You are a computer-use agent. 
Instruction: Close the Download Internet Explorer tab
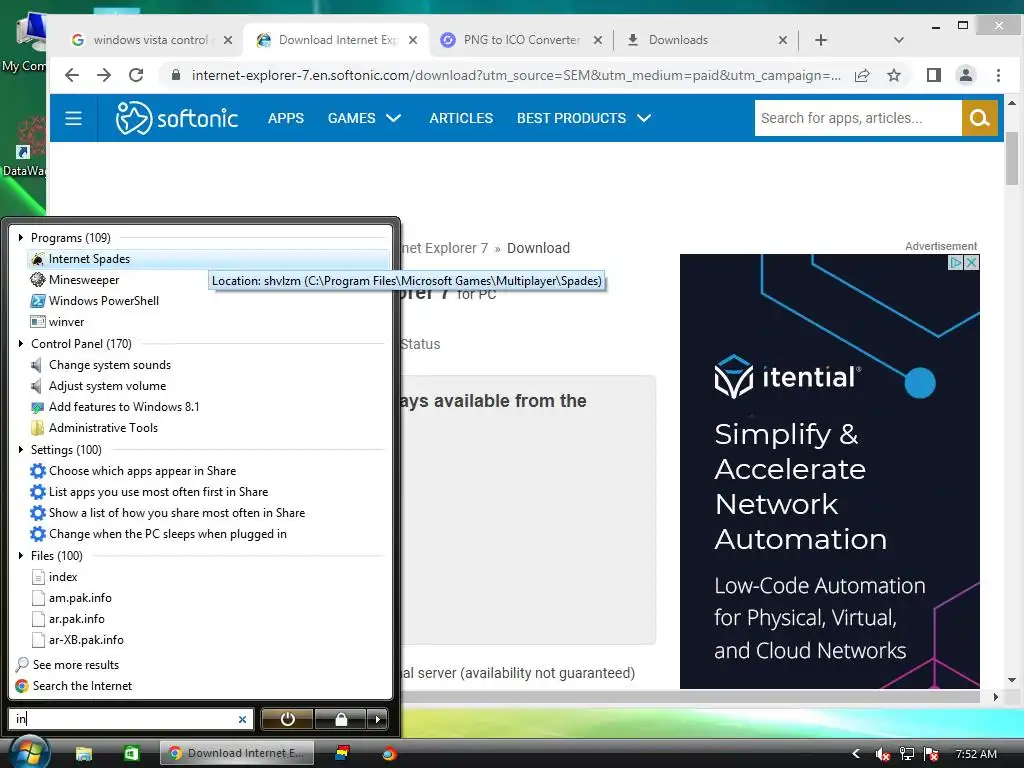(413, 40)
